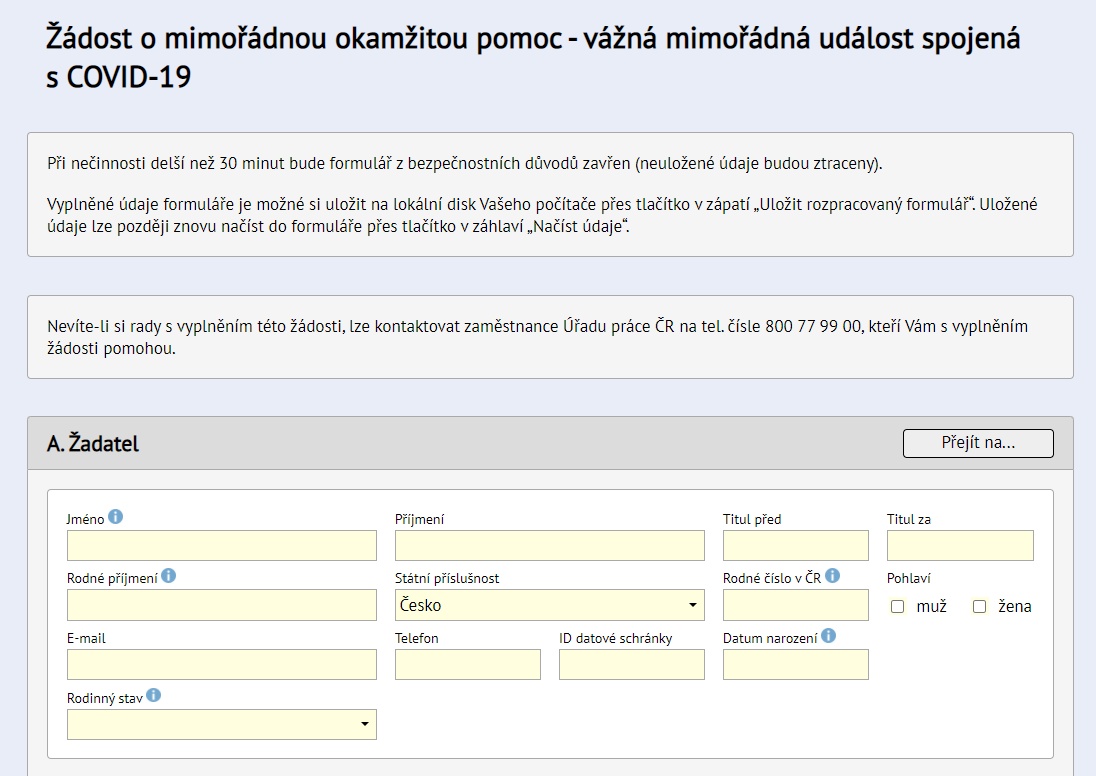1096x776 pixels.
Task: Focus the Datum narození input field
Action: coord(795,664)
